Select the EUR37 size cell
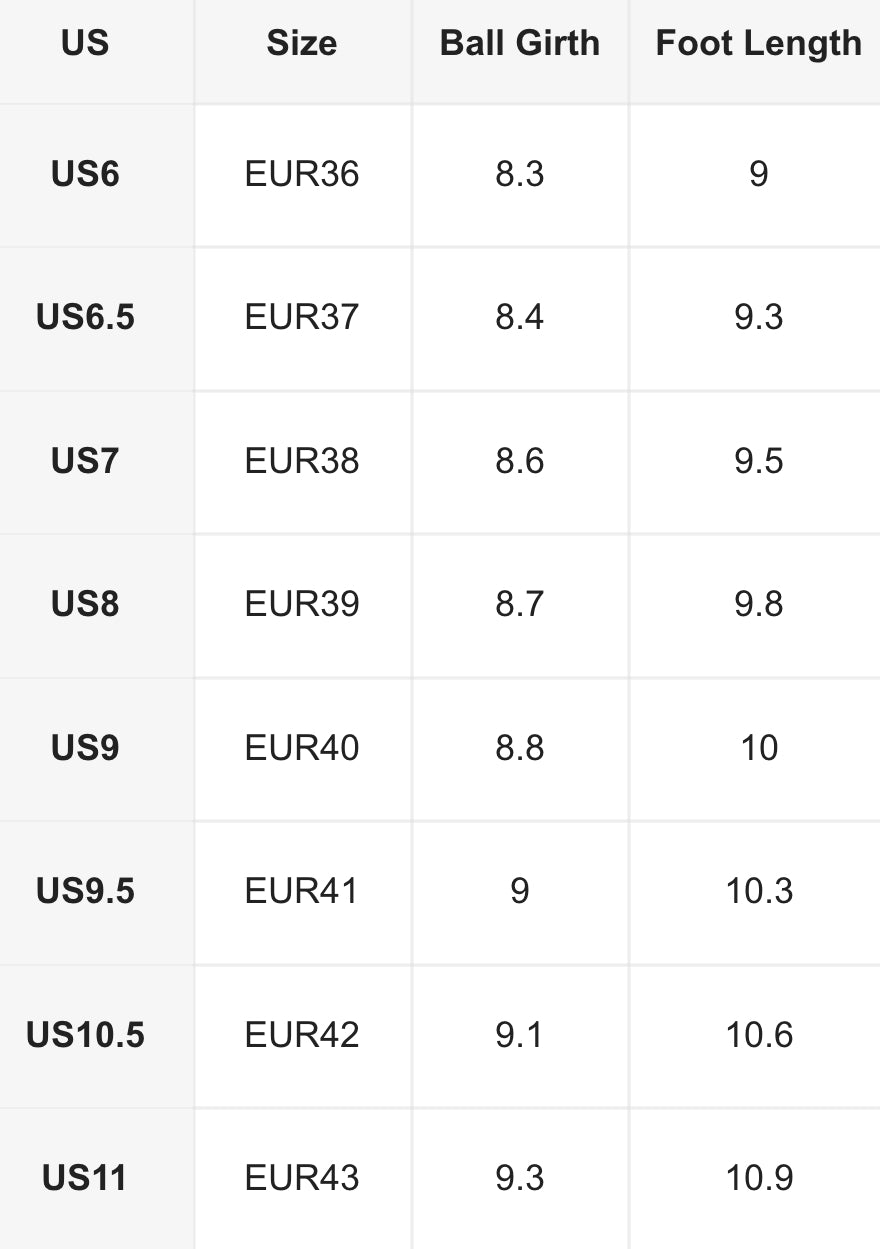Screen dimensions: 880x1249 tap(301, 317)
